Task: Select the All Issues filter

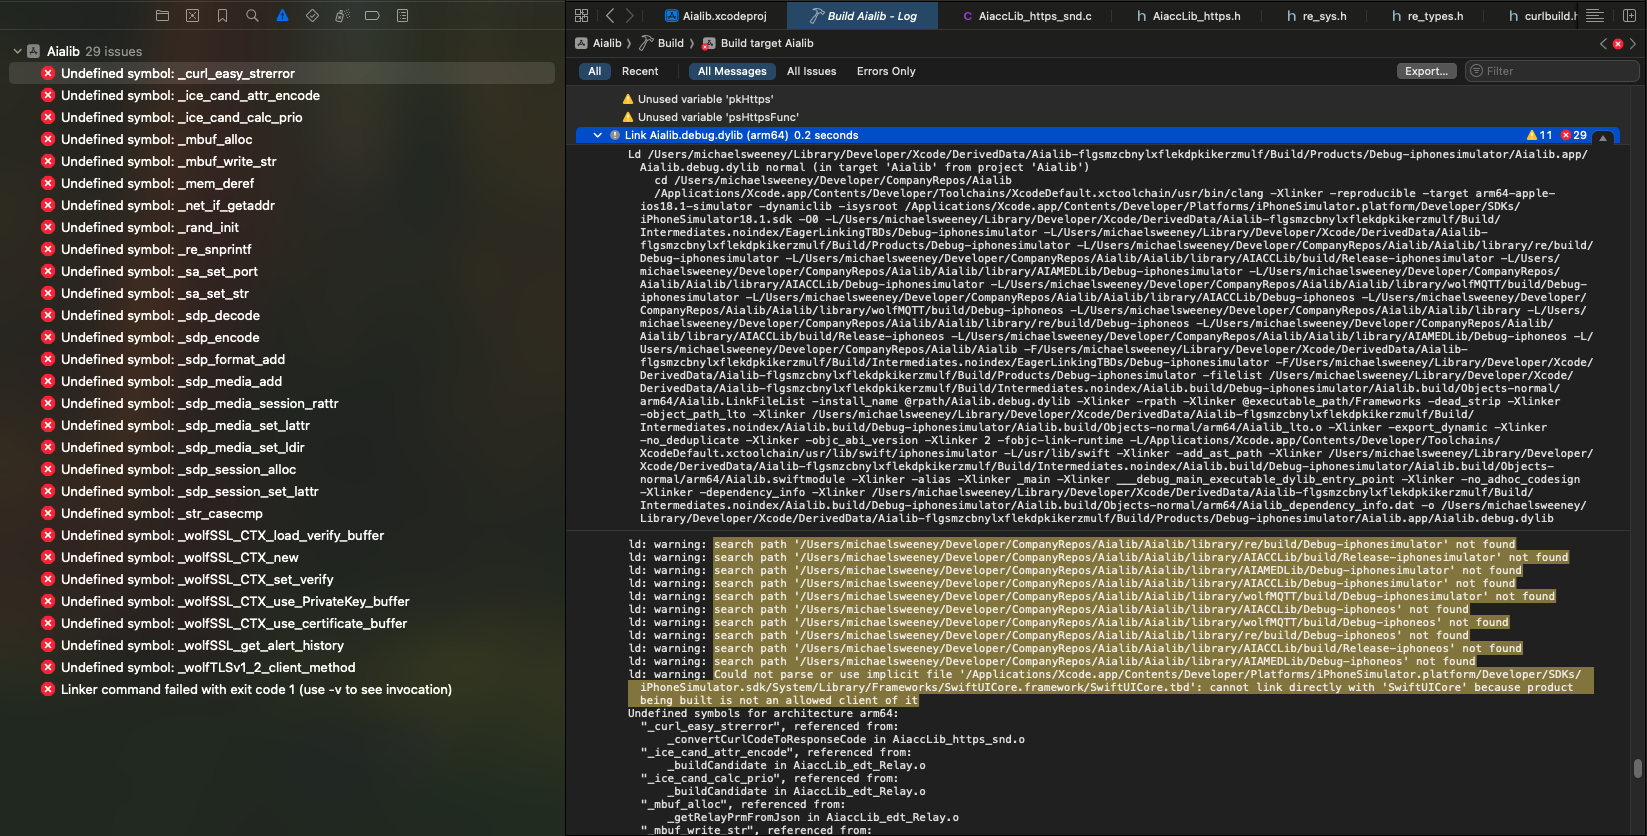Action: click(x=811, y=71)
